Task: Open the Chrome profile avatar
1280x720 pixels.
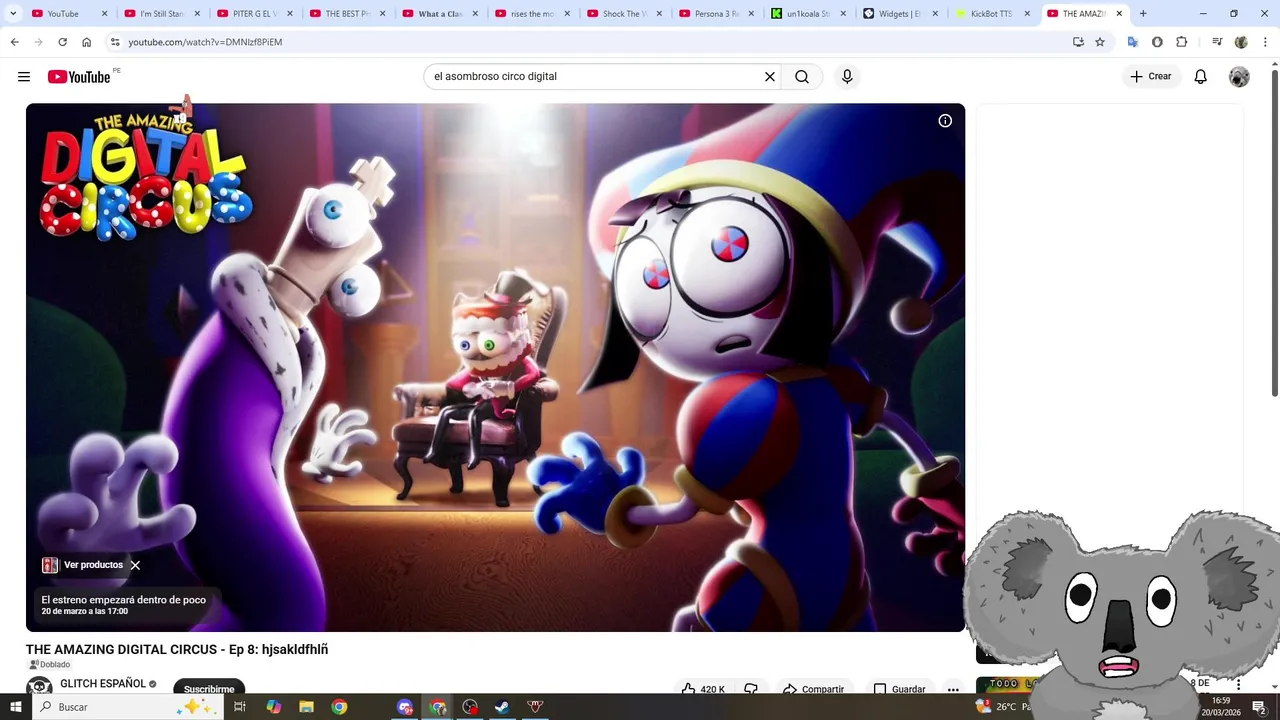Action: pos(1241,42)
